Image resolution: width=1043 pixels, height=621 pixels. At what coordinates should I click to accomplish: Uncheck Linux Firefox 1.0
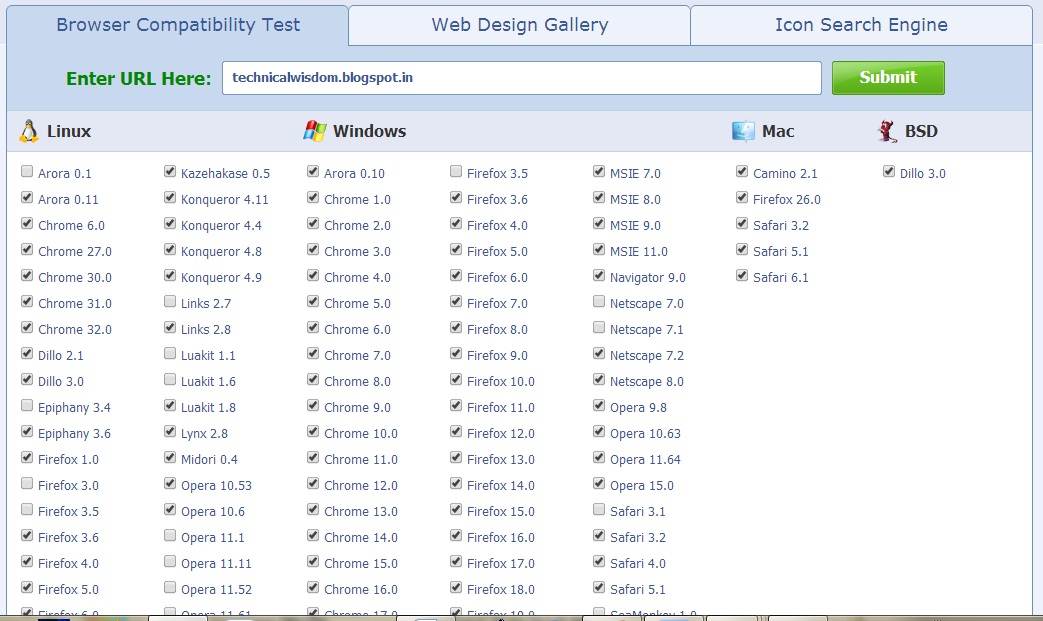tap(27, 457)
